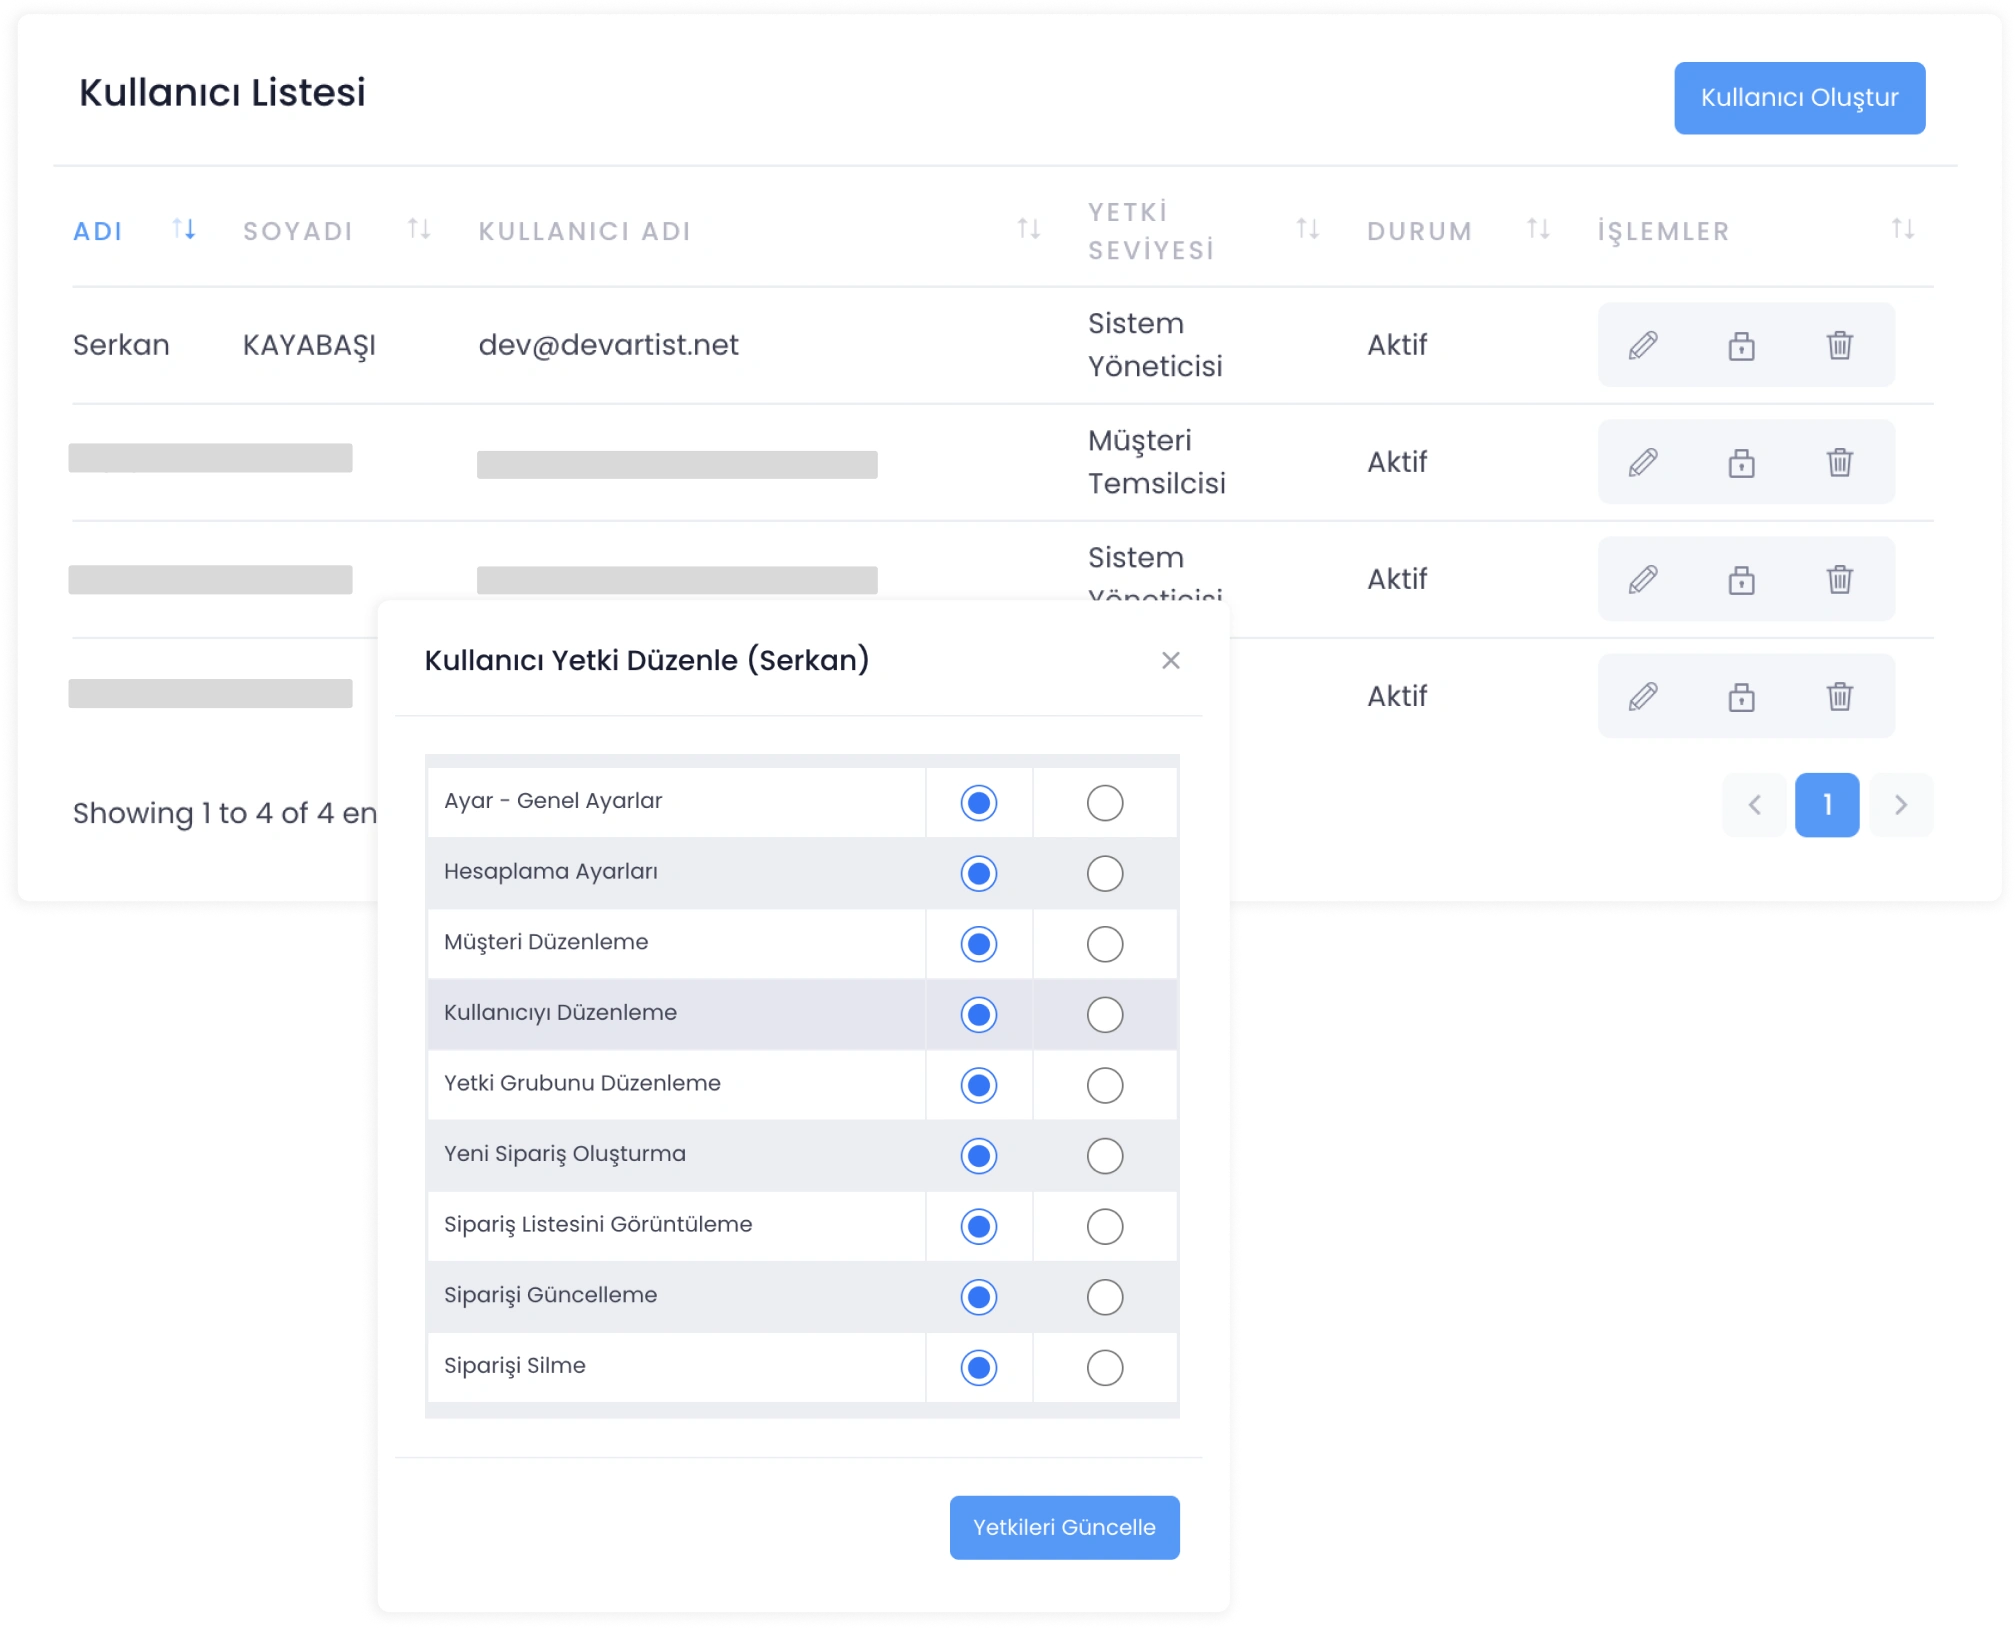Sort by İŞLEMLER column arrows
This screenshot has height=1629, width=2015.
click(1903, 229)
